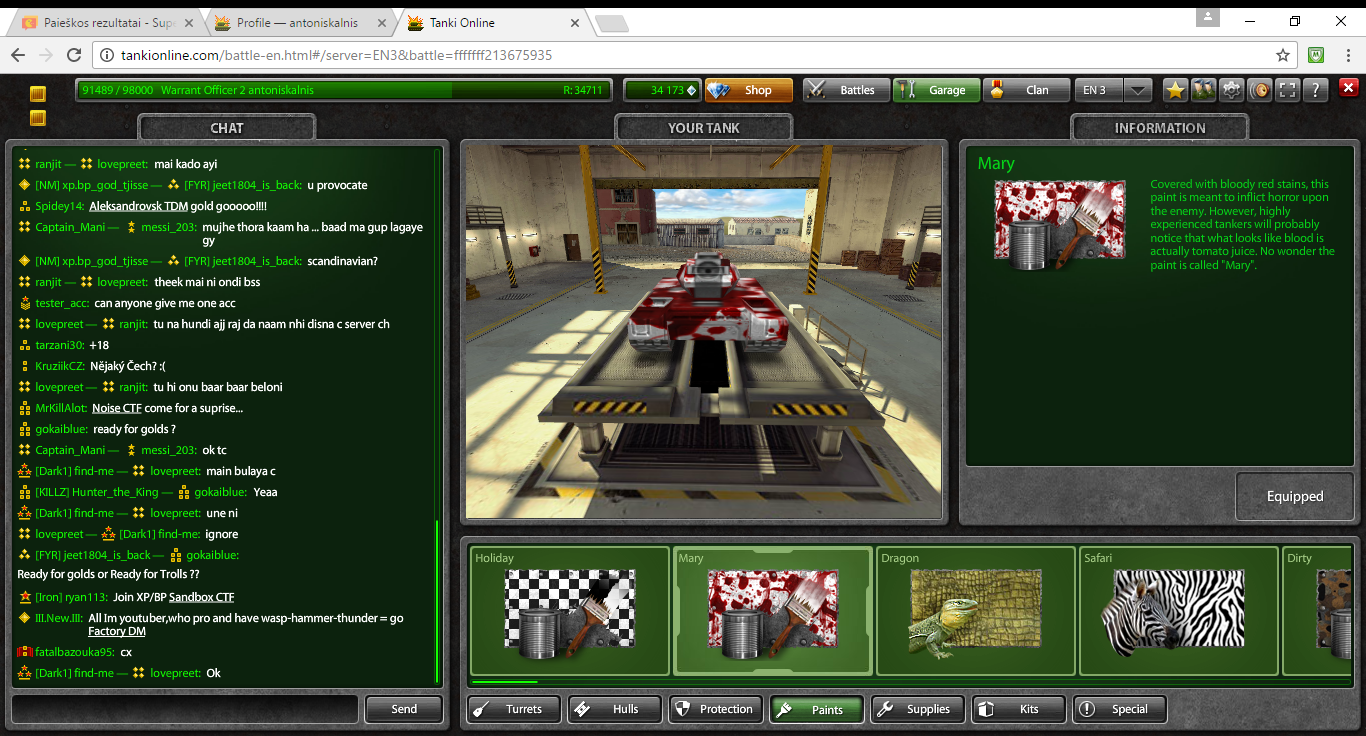1366x736 pixels.
Task: Open the Clan panel
Action: click(1026, 90)
